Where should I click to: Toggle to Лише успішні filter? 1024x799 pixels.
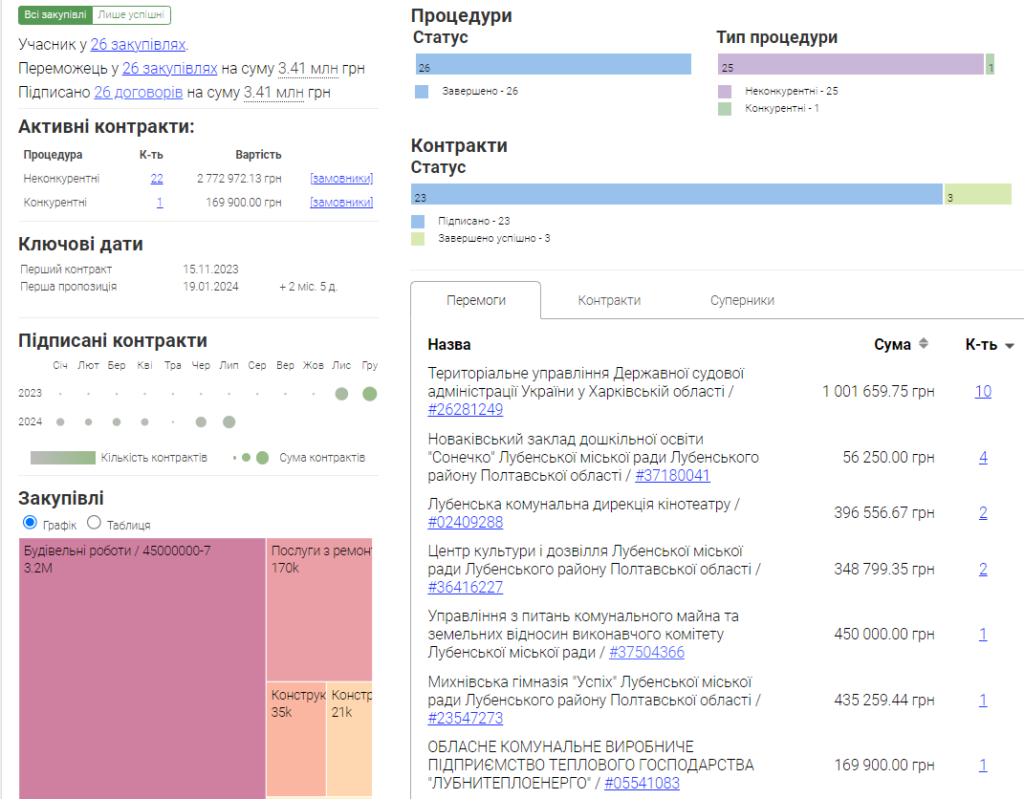133,15
